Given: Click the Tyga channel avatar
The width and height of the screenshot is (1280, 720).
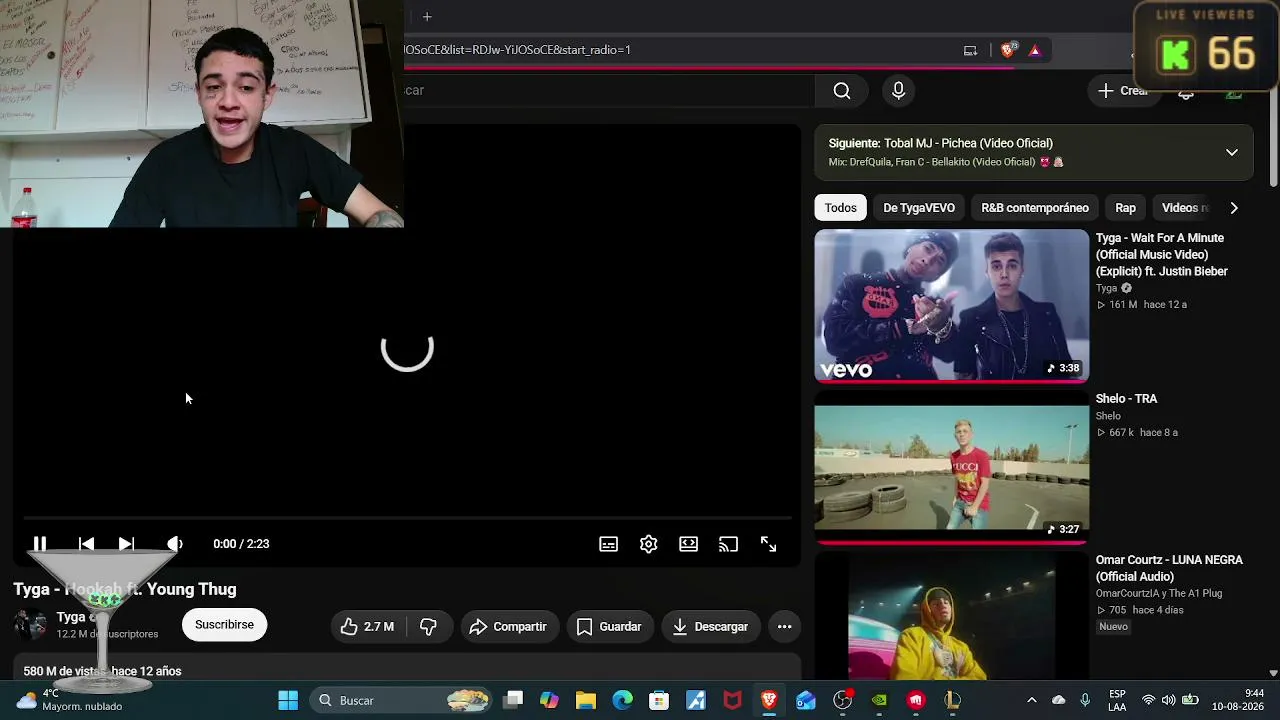Looking at the screenshot, I should (30, 625).
